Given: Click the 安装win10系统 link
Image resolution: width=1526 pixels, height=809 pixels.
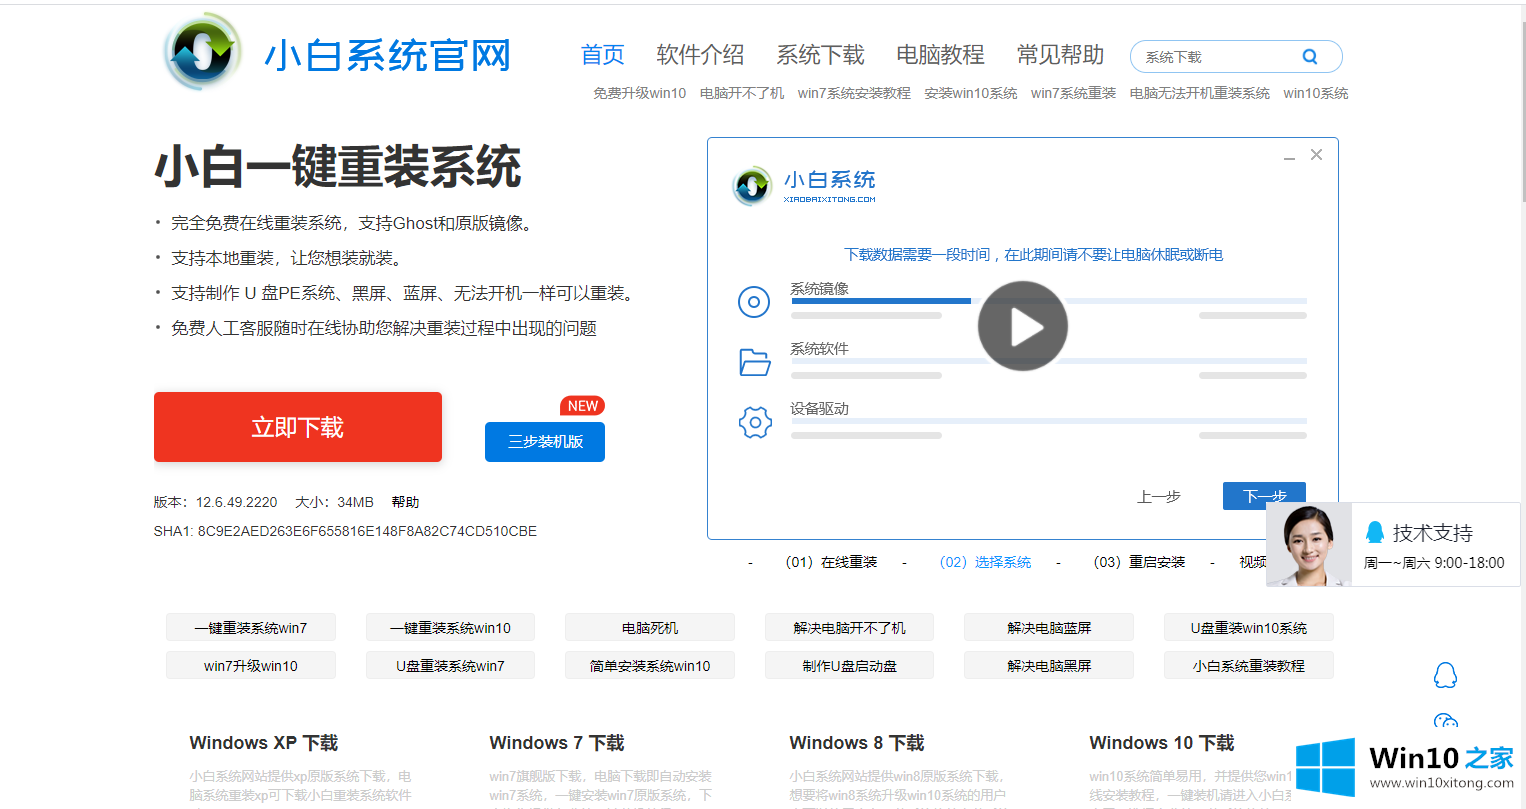Looking at the screenshot, I should pyautogui.click(x=971, y=93).
